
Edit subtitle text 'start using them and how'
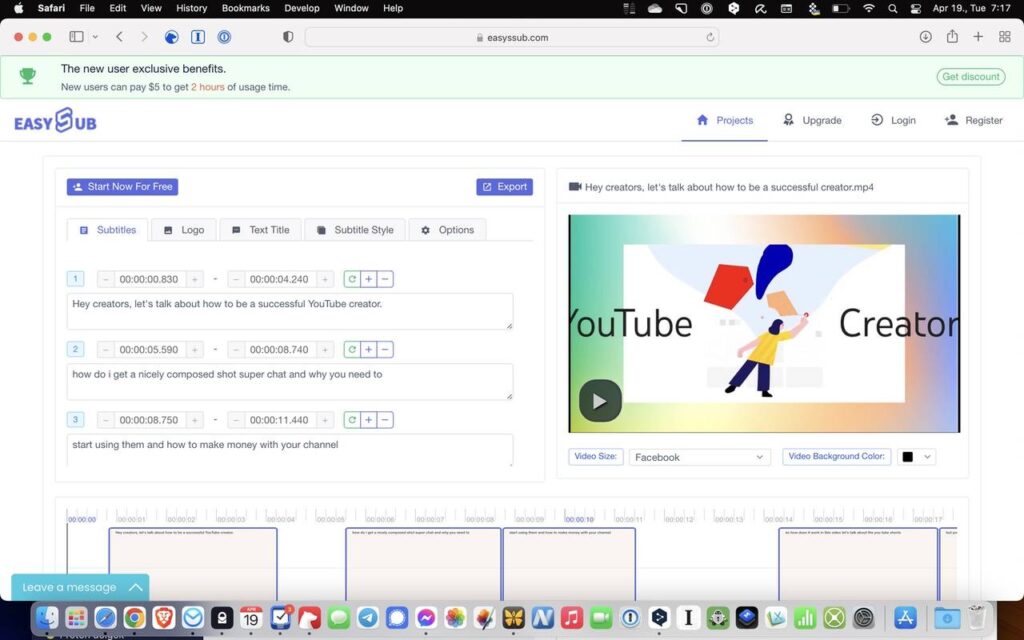290,450
